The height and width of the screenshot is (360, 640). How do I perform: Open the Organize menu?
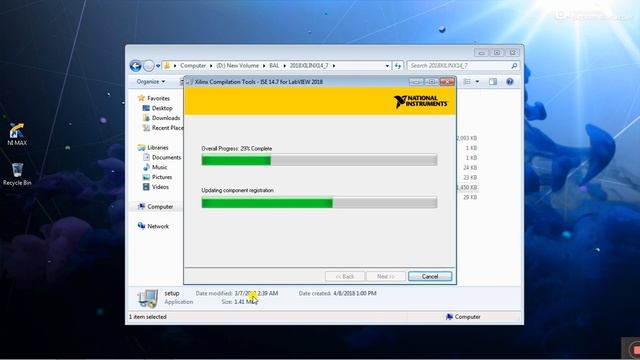[151, 82]
